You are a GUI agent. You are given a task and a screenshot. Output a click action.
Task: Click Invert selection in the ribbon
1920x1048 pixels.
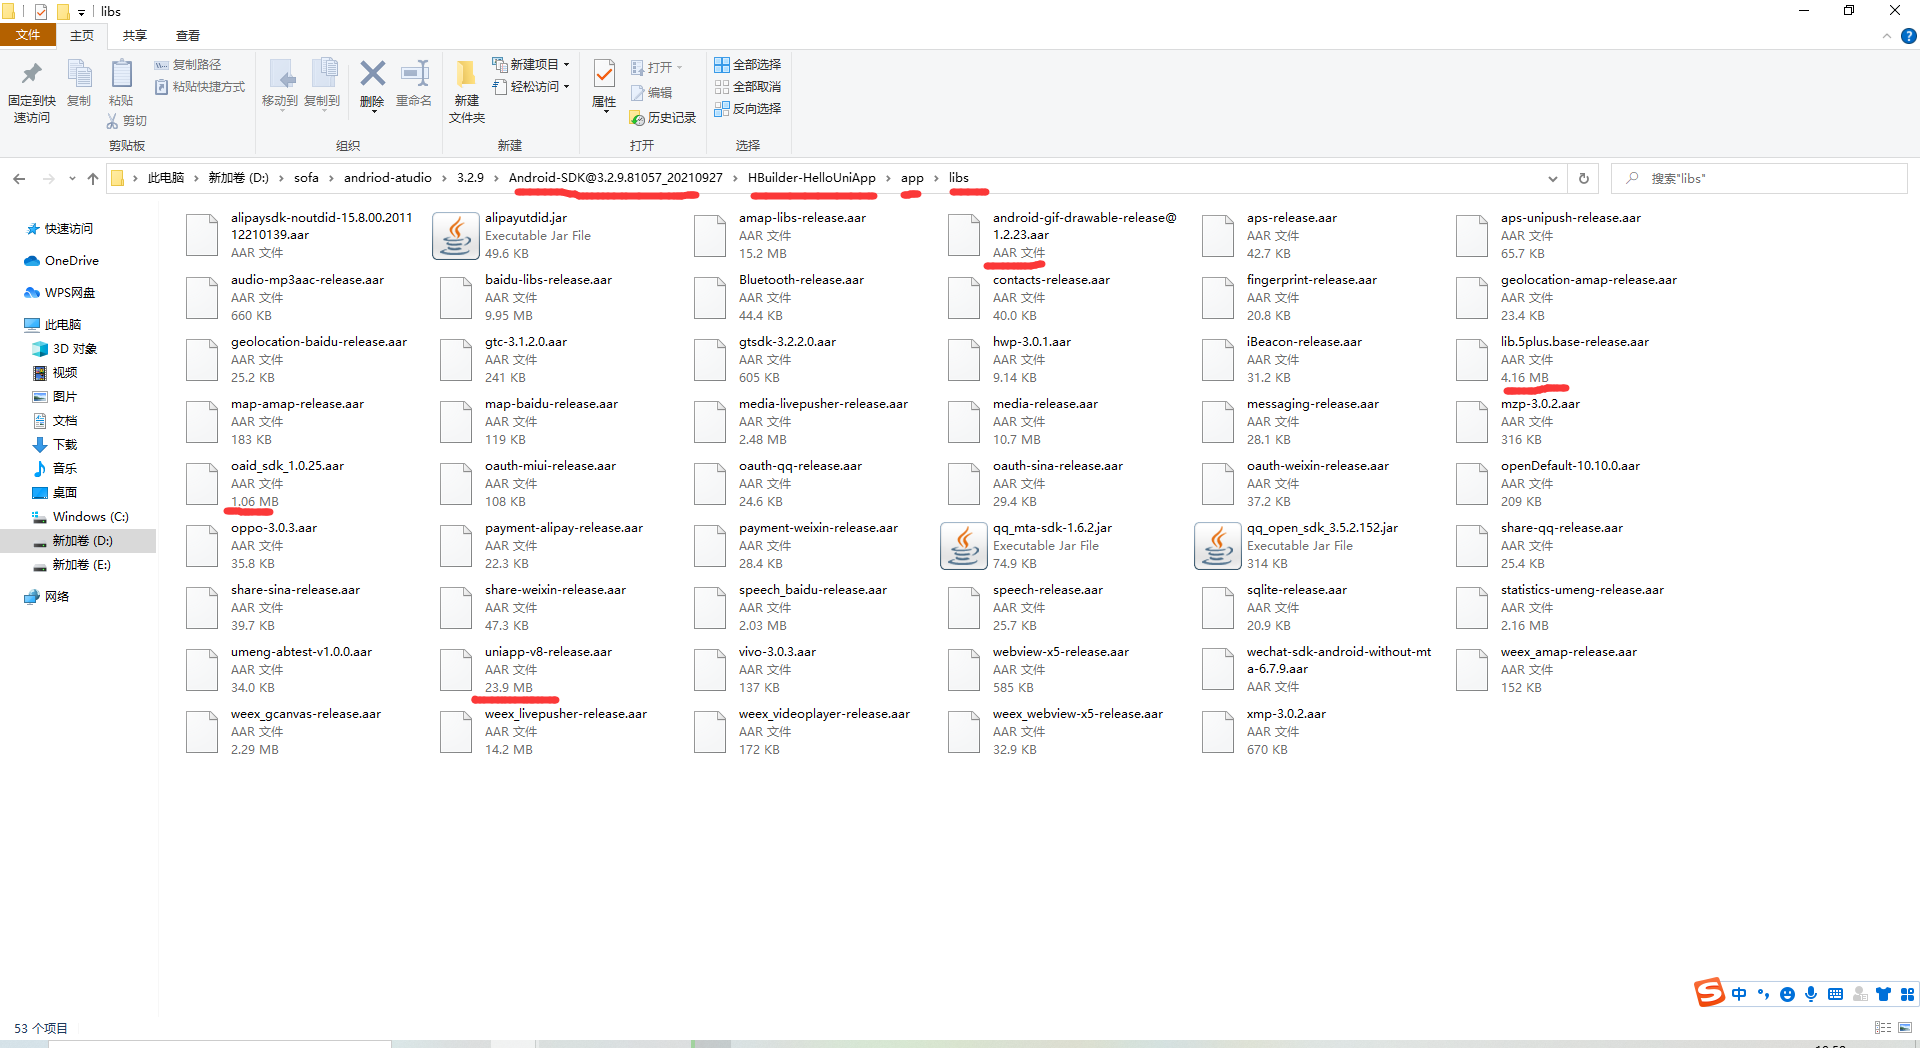[747, 109]
